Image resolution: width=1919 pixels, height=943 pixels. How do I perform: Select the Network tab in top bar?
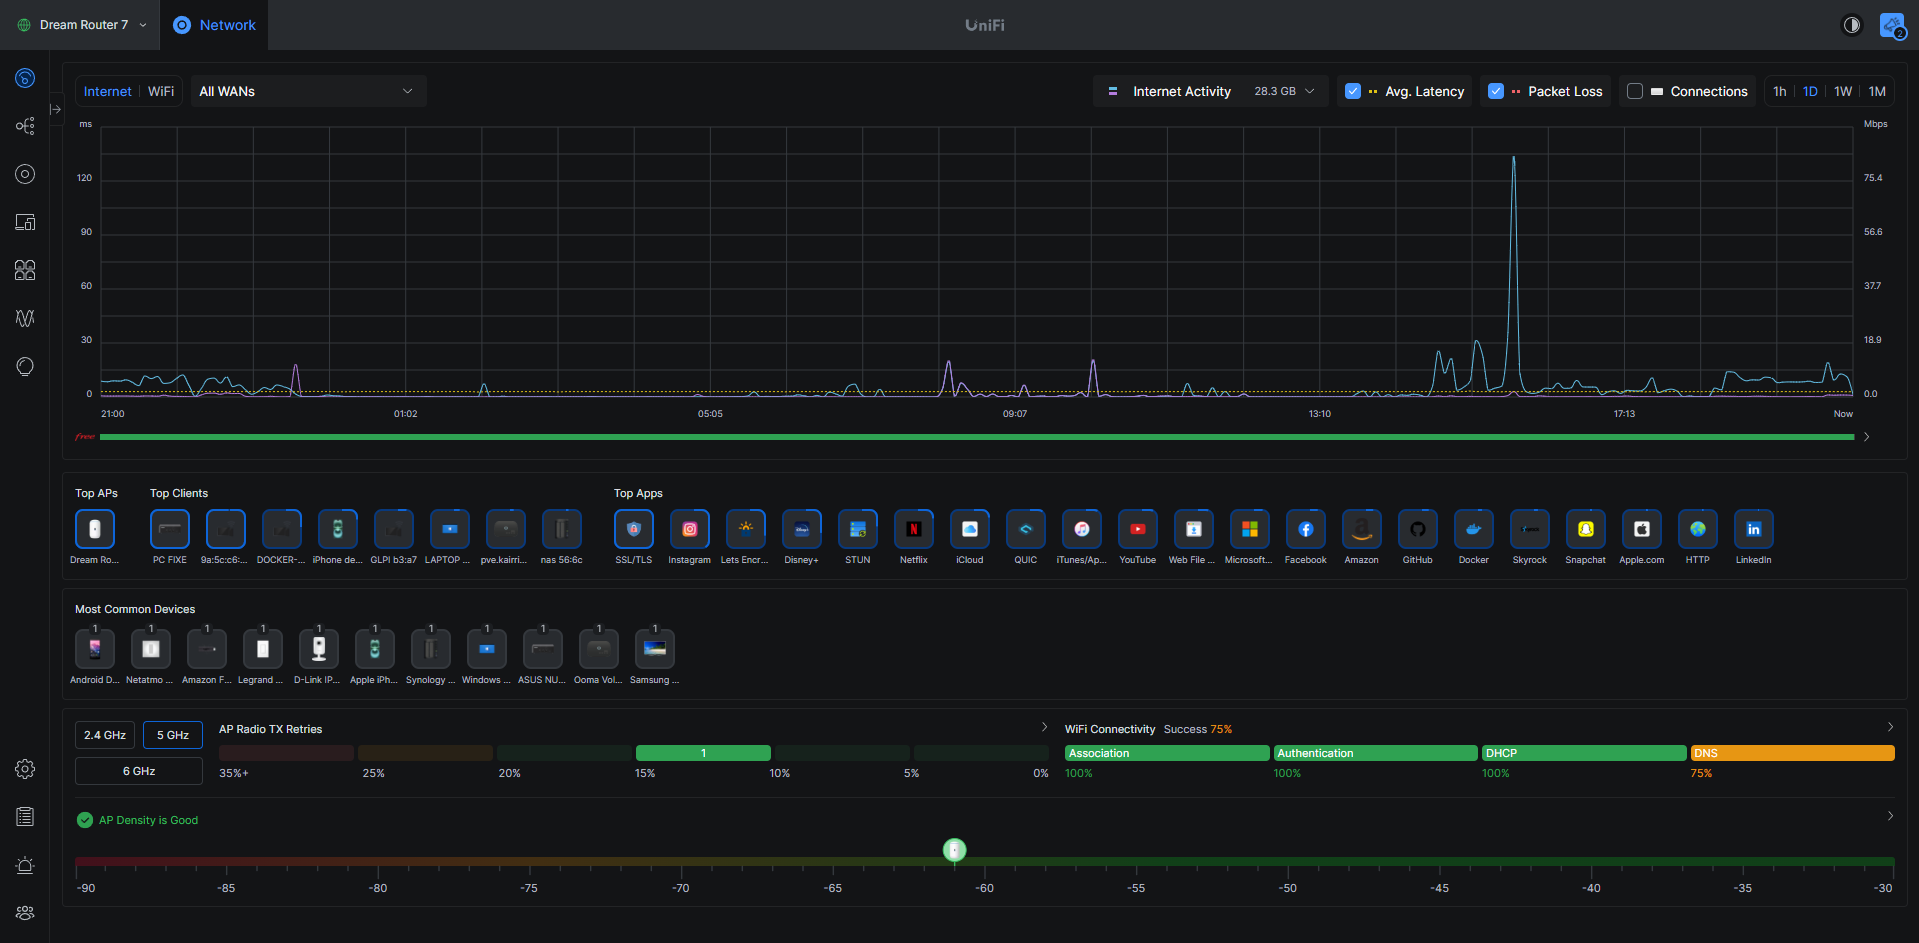(x=214, y=25)
